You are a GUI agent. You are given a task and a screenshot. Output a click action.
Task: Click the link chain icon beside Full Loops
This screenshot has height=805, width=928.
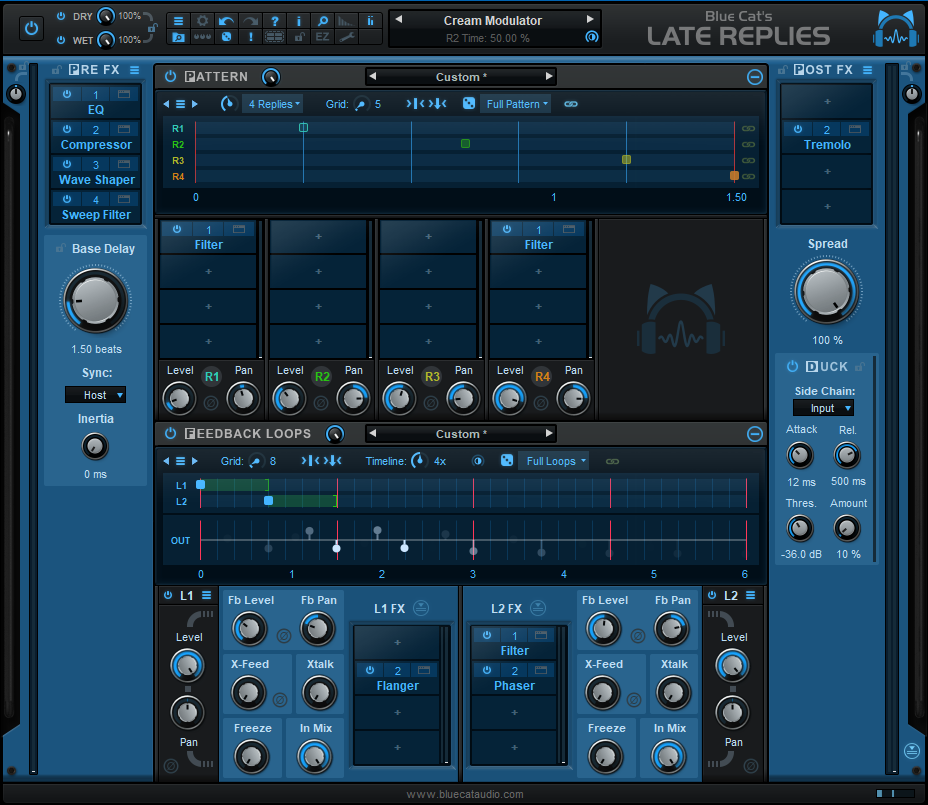pos(613,461)
